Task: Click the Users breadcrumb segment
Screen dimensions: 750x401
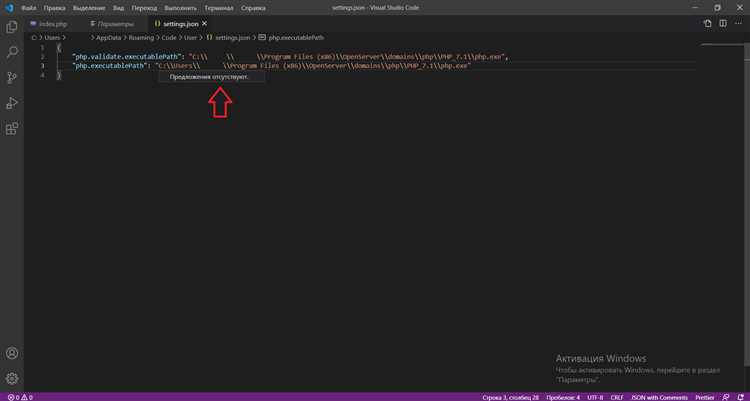Action: pyautogui.click(x=52, y=37)
